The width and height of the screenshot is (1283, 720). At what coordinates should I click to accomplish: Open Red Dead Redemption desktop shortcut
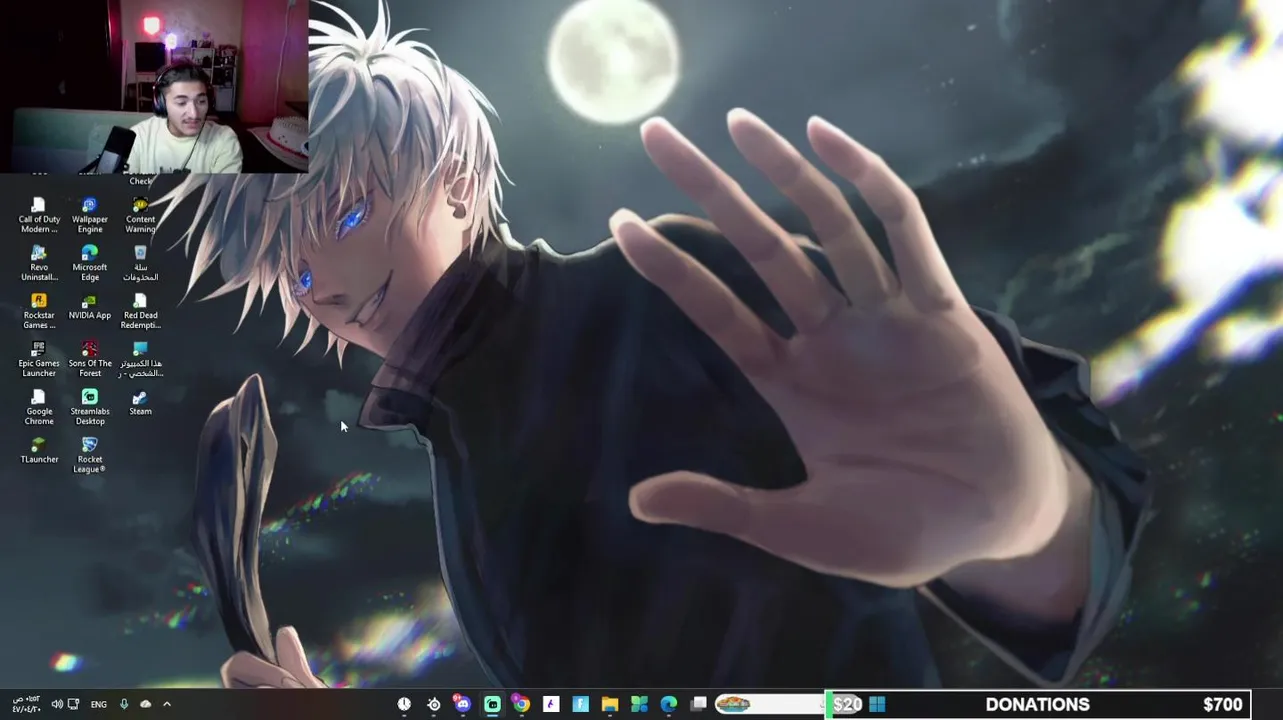140,311
